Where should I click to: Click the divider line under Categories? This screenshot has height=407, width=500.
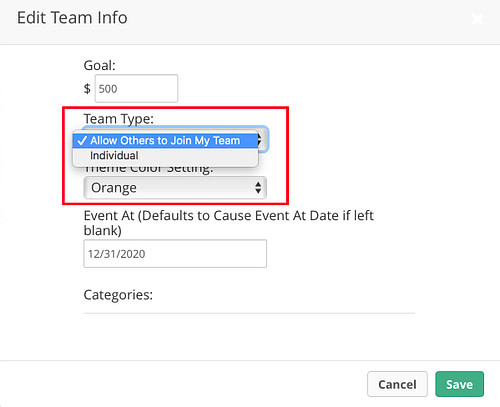coord(249,313)
